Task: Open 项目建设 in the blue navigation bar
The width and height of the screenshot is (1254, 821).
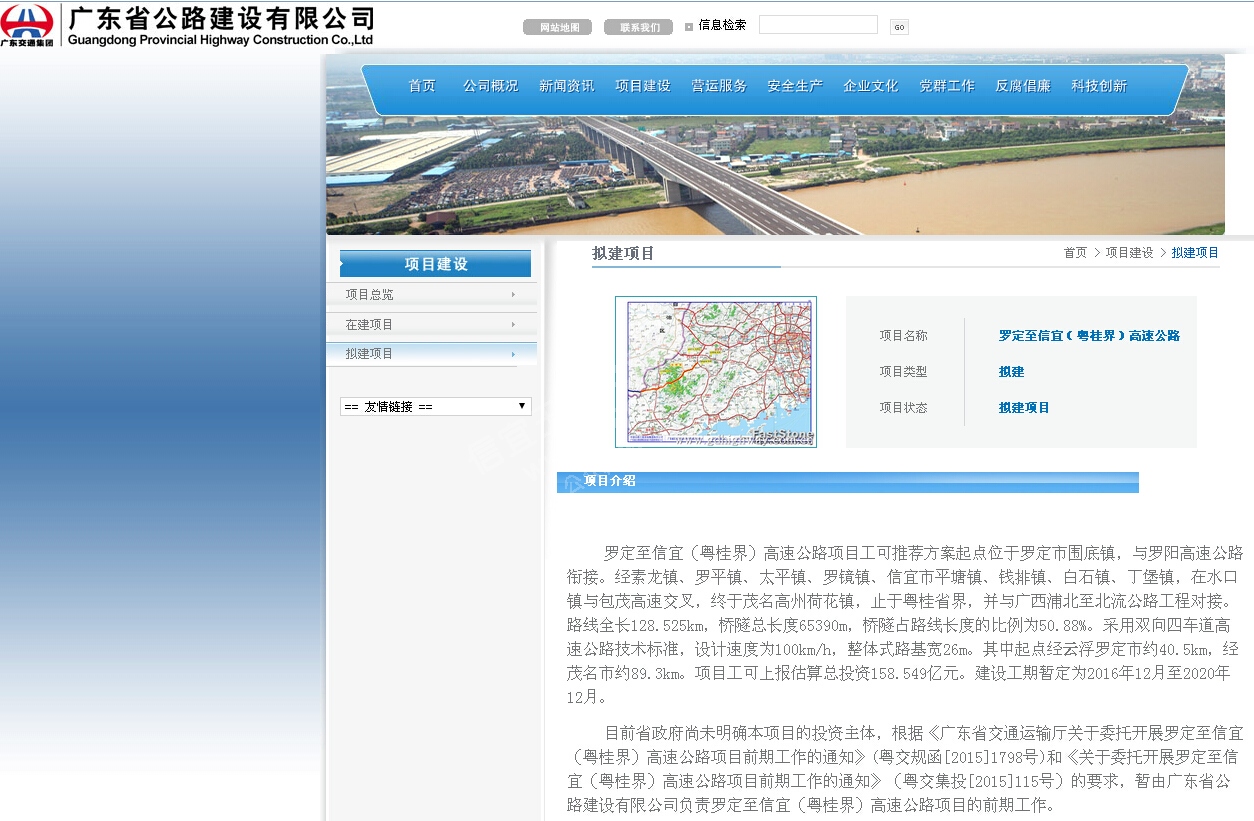Action: click(643, 86)
